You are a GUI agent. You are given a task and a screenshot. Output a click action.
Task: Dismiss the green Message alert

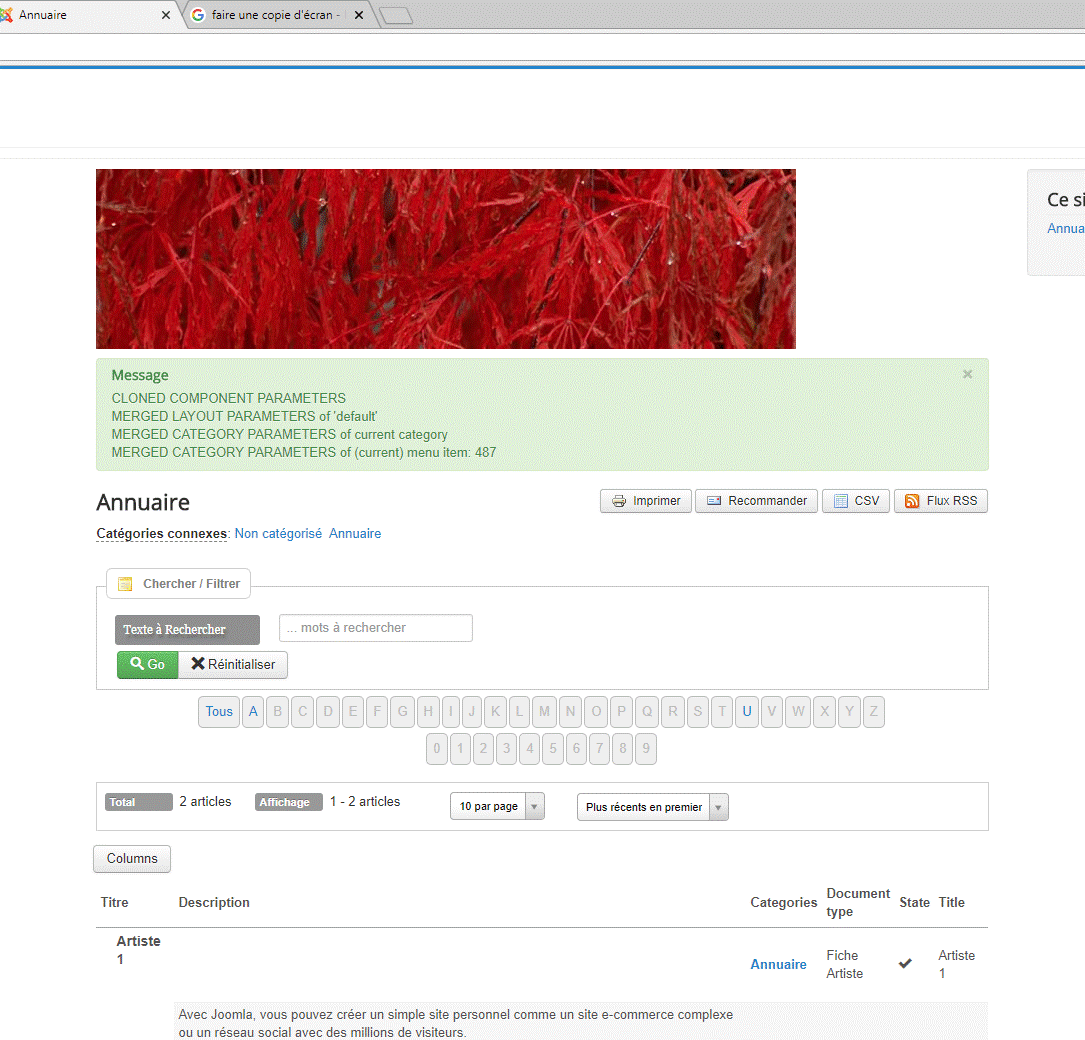tap(967, 374)
